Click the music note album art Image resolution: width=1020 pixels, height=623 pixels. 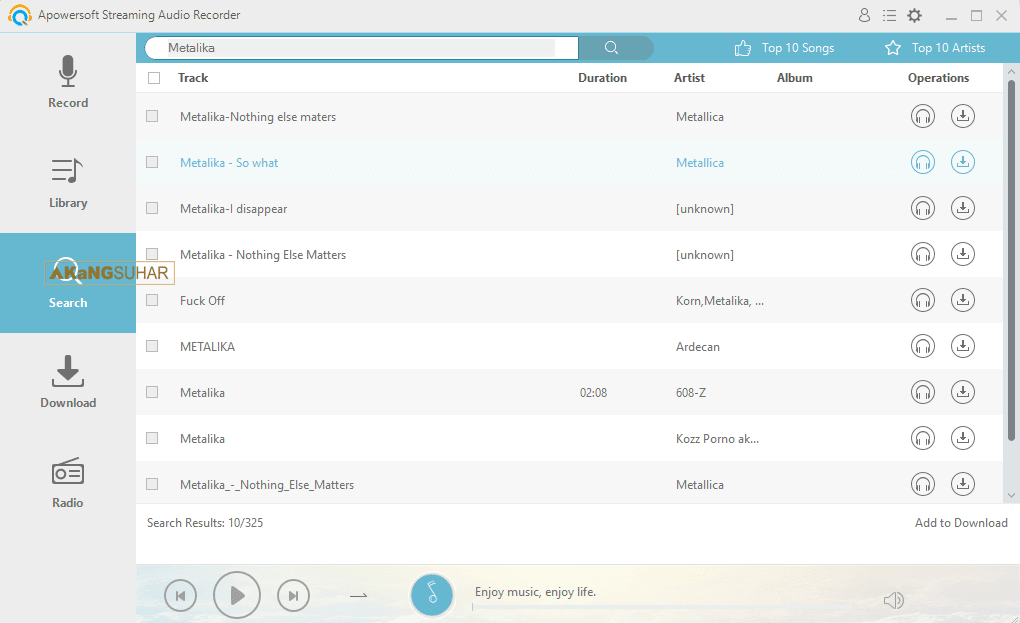tap(431, 594)
